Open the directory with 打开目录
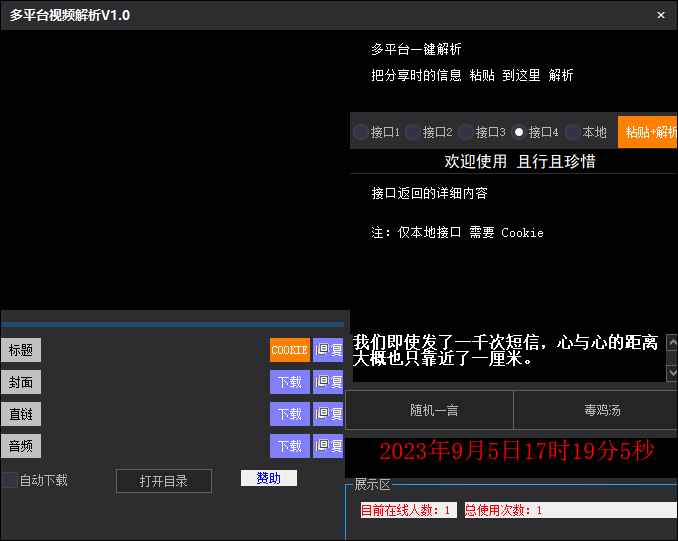678x541 pixels. tap(164, 481)
